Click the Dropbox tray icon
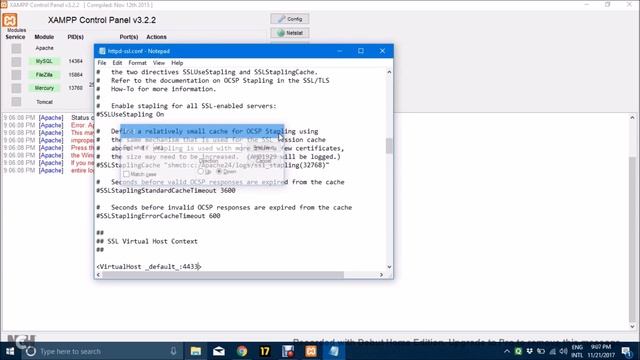 [530, 351]
